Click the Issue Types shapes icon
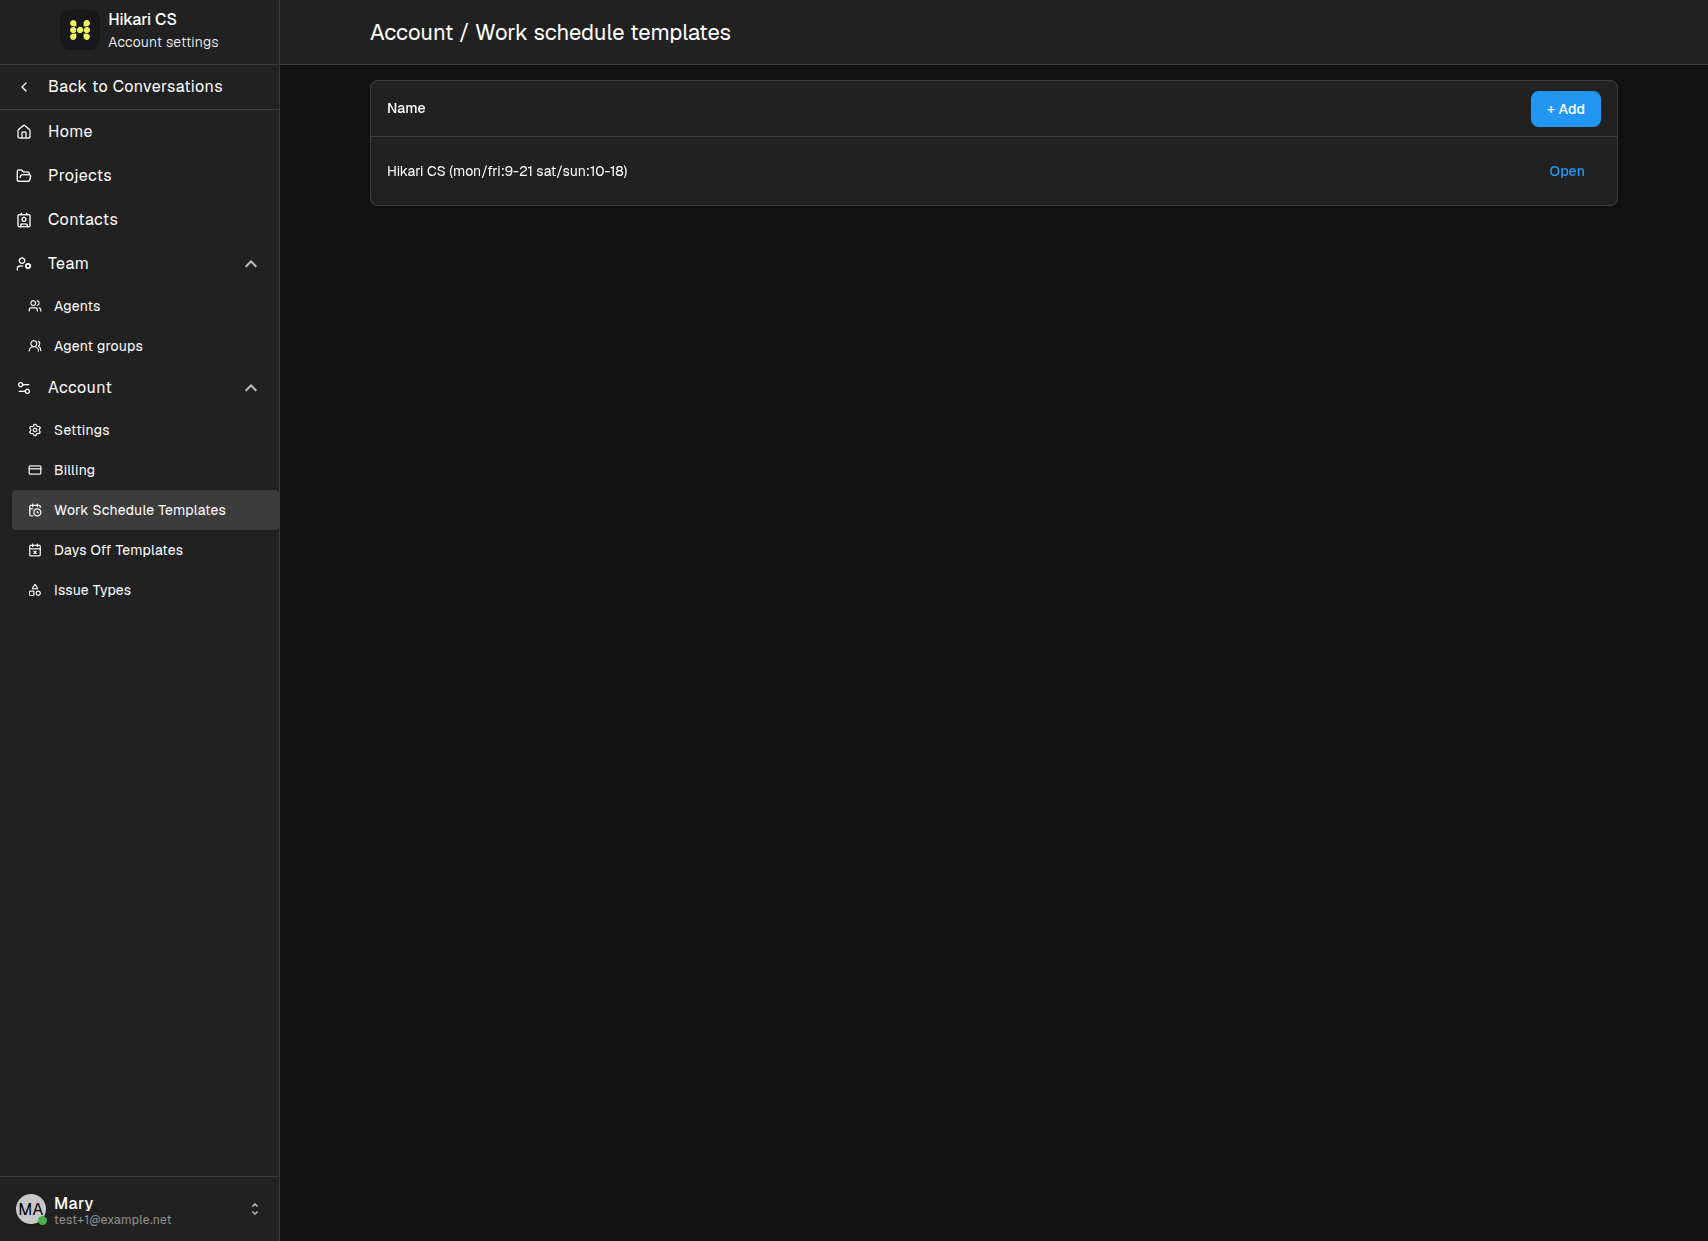 pos(35,590)
